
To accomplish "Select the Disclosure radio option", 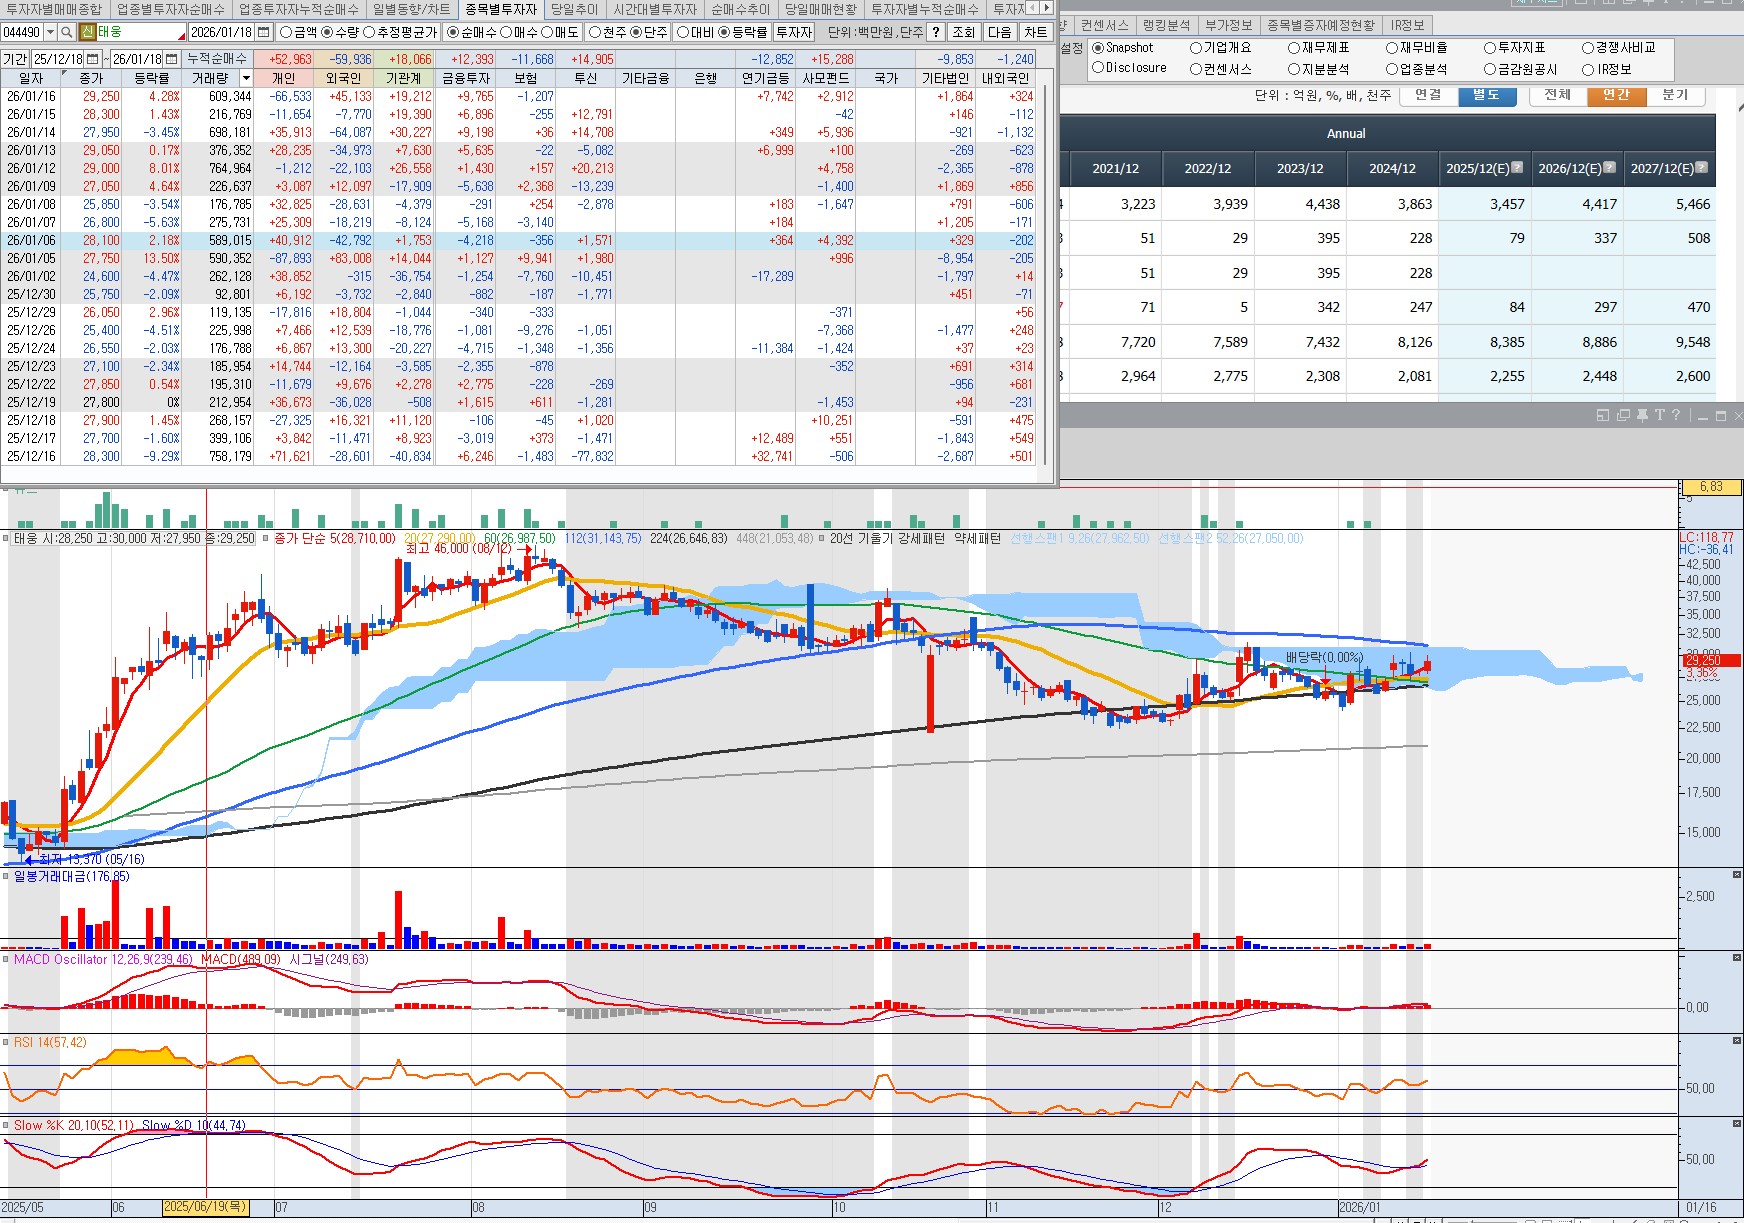I will pos(1098,67).
